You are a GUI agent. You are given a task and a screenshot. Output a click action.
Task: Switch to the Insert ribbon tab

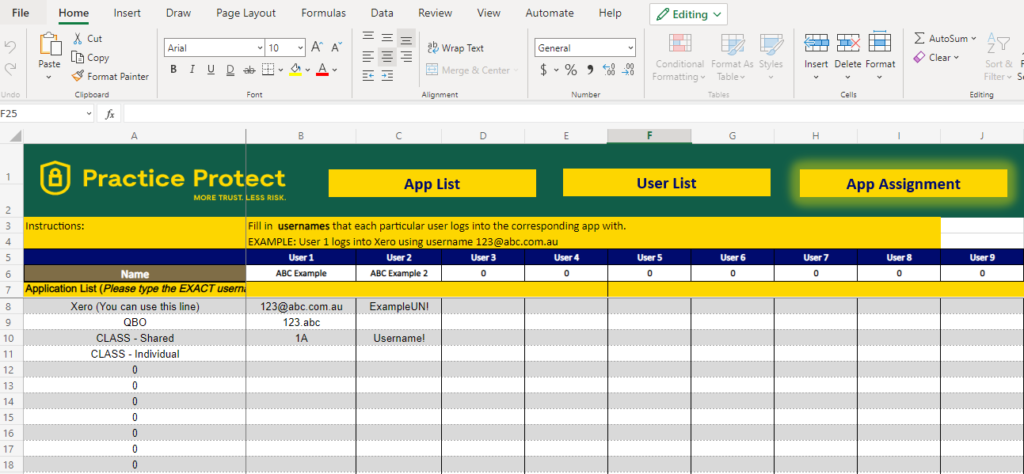(x=127, y=13)
